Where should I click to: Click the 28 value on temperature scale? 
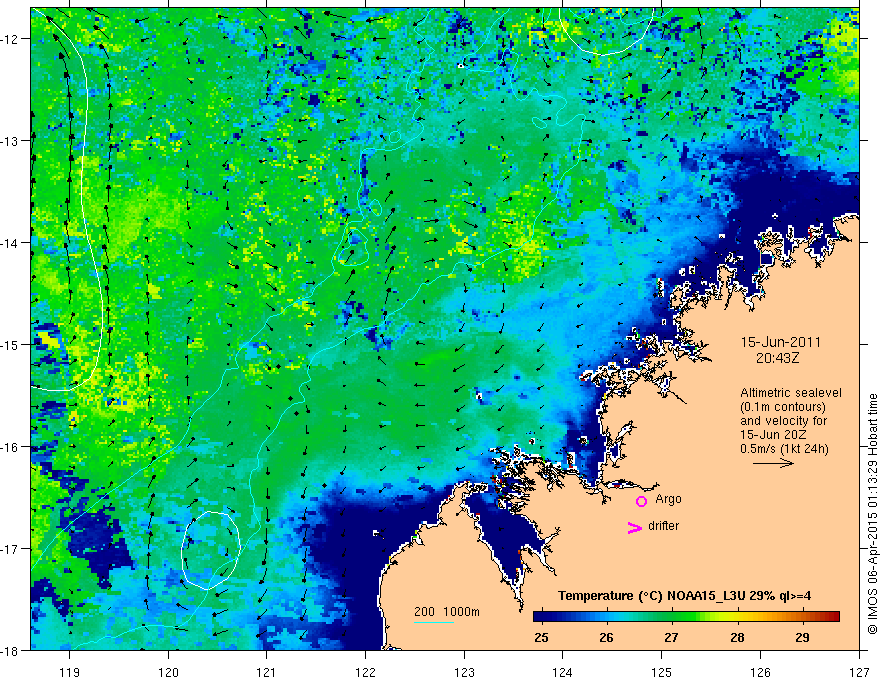tap(737, 638)
